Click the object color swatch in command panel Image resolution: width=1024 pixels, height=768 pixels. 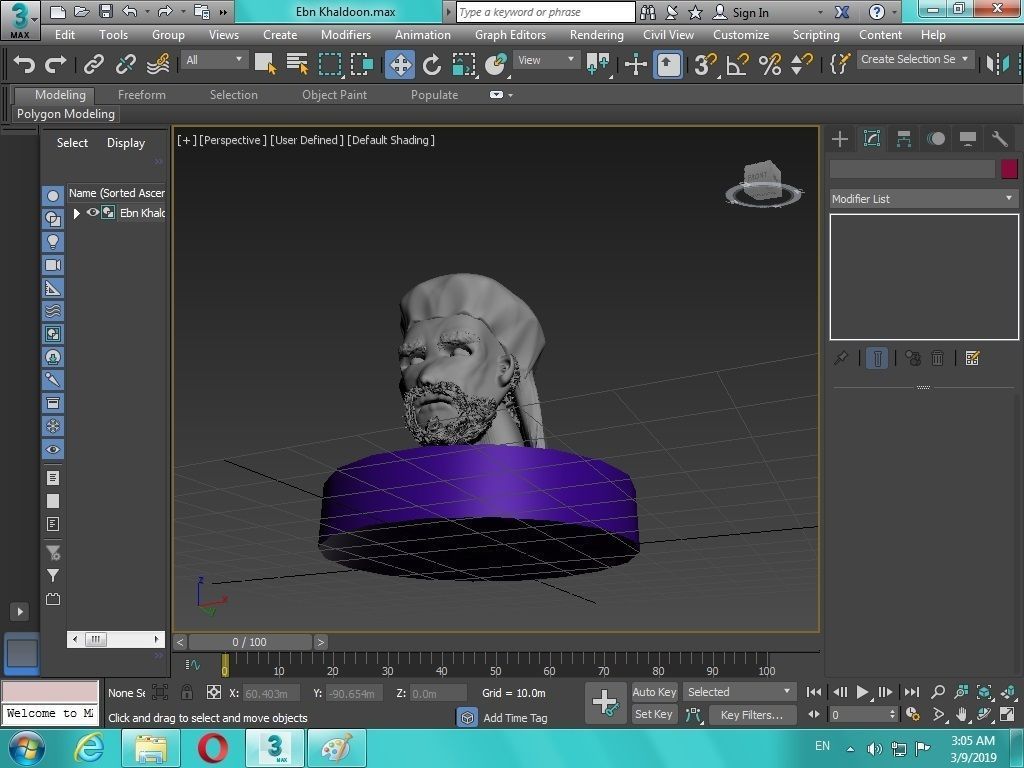coord(1009,169)
